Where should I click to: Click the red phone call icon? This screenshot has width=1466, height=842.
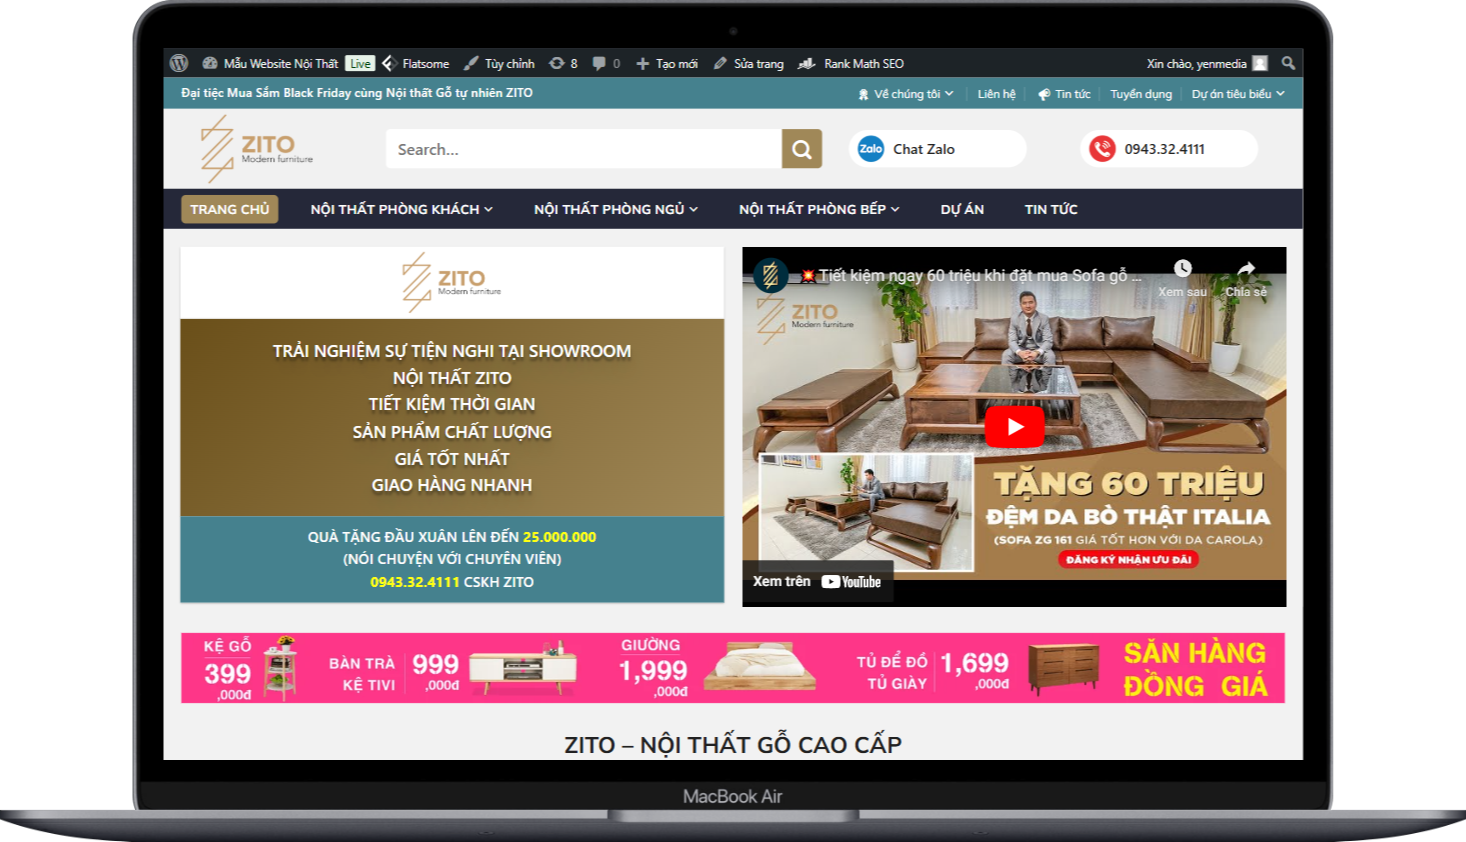[x=1102, y=149]
